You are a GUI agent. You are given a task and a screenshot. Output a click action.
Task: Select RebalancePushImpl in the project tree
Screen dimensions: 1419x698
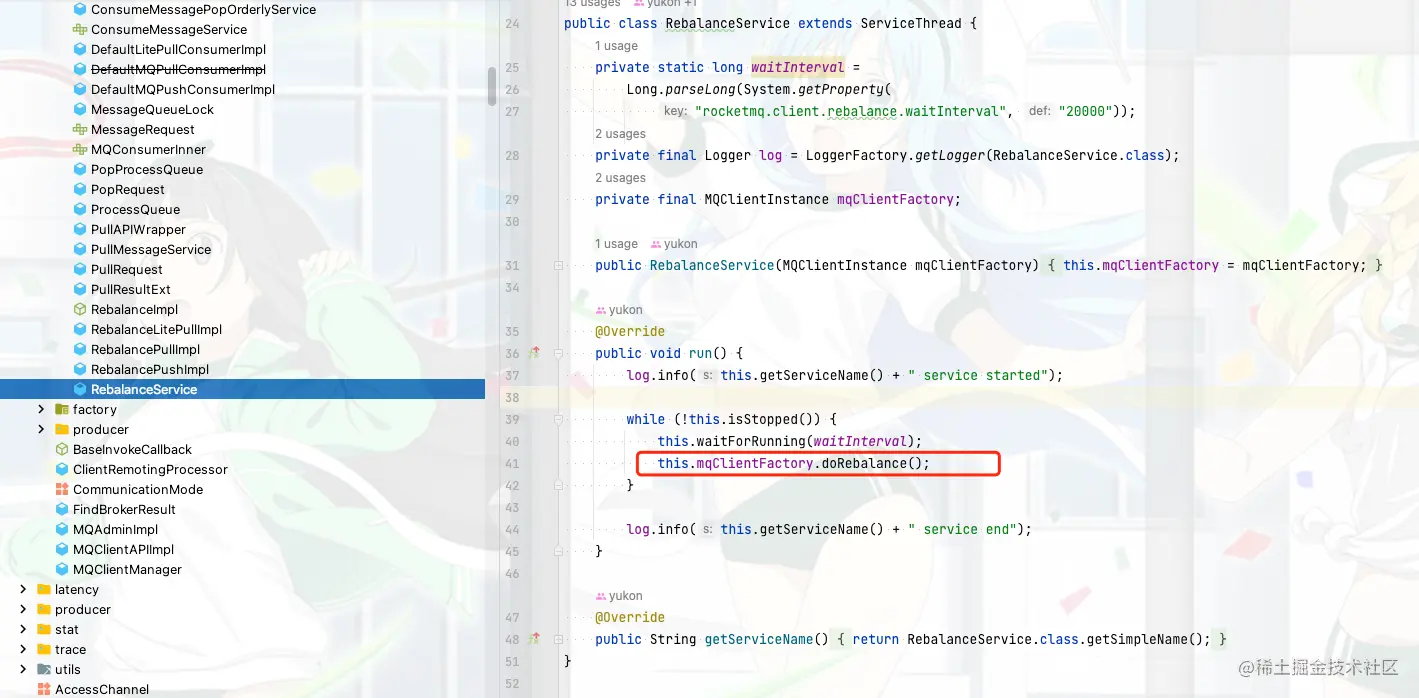[x=150, y=369]
